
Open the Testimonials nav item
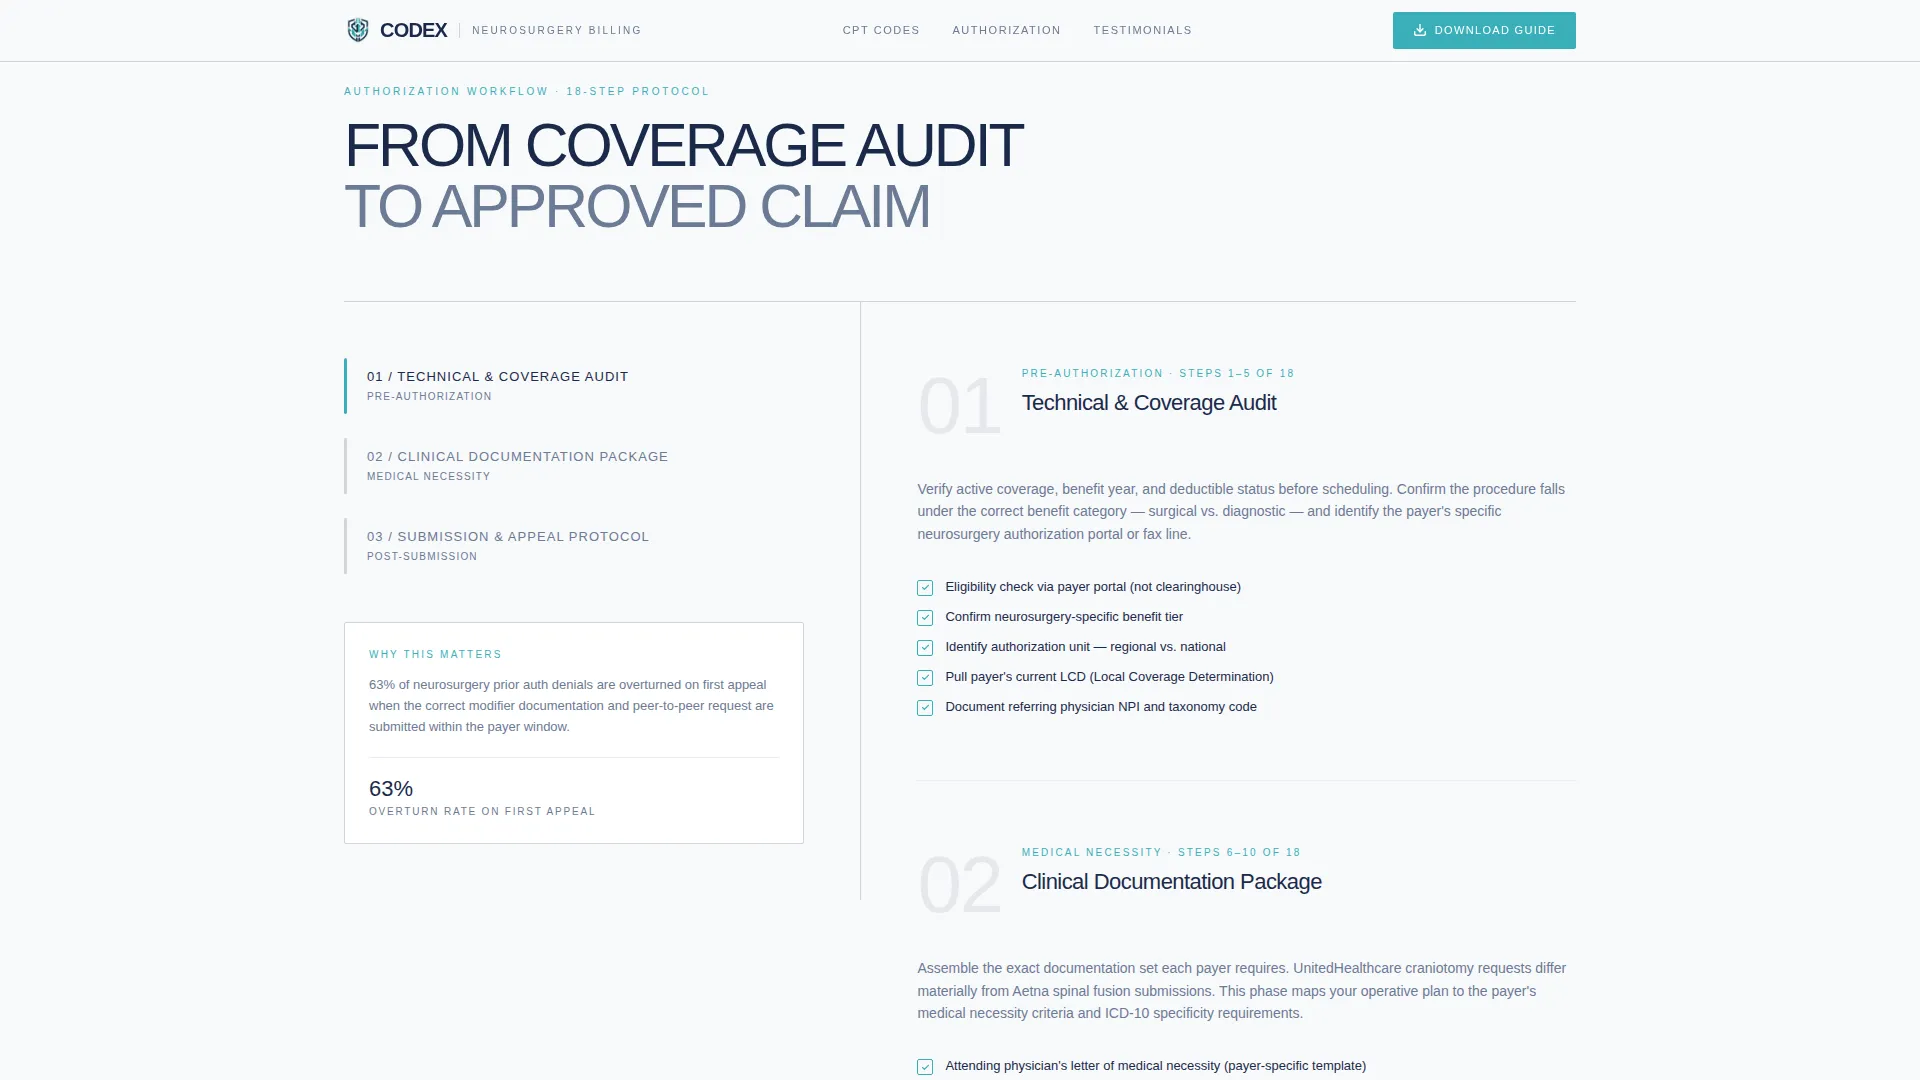pos(1142,30)
